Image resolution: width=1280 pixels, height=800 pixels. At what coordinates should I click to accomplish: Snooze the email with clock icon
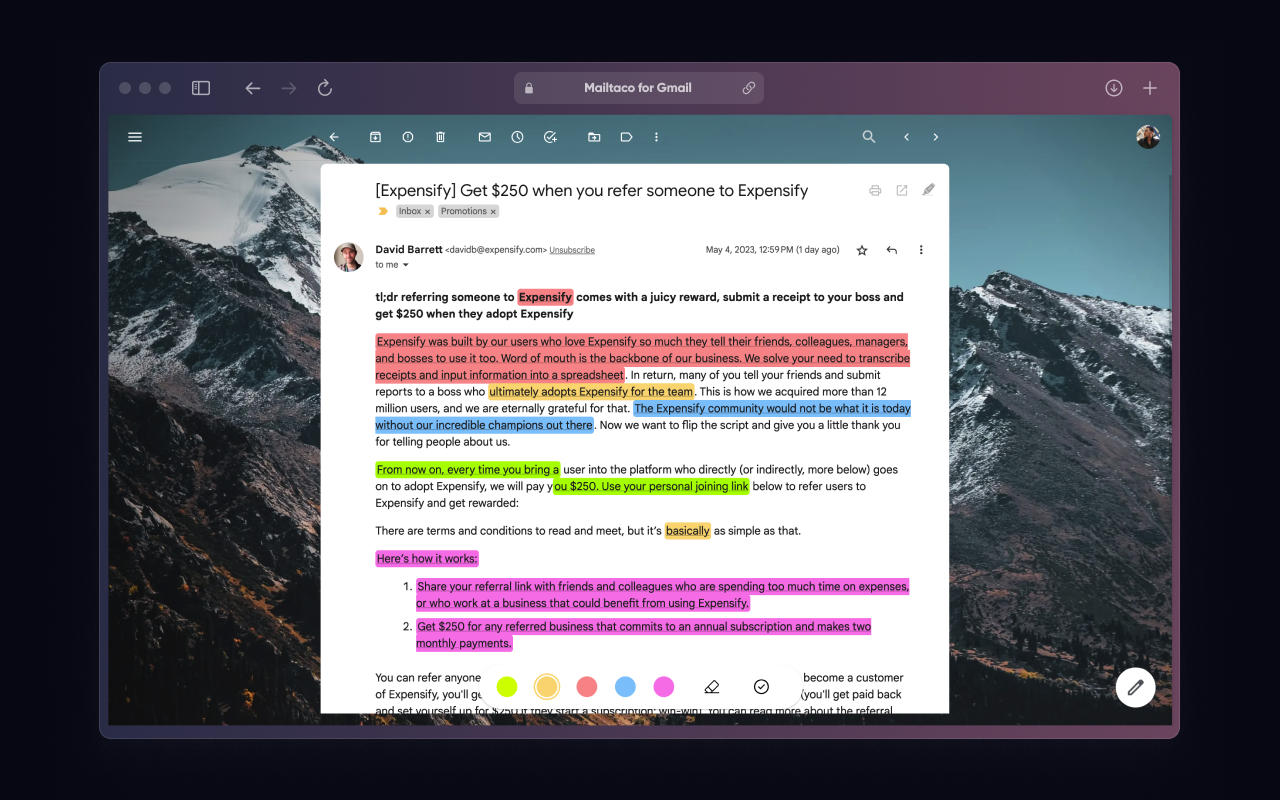(x=517, y=137)
